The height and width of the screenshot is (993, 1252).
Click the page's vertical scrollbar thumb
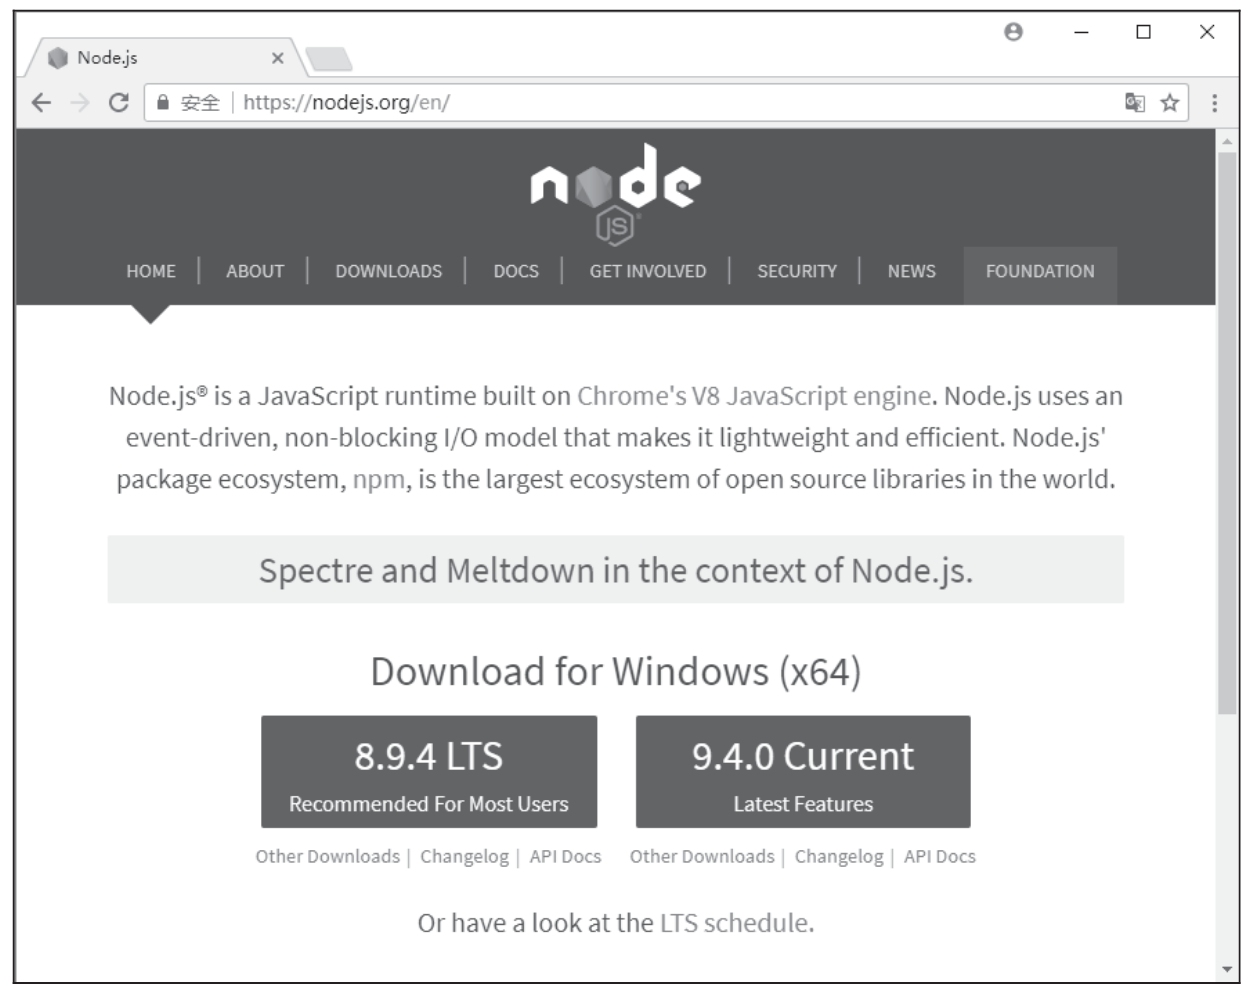[1227, 433]
